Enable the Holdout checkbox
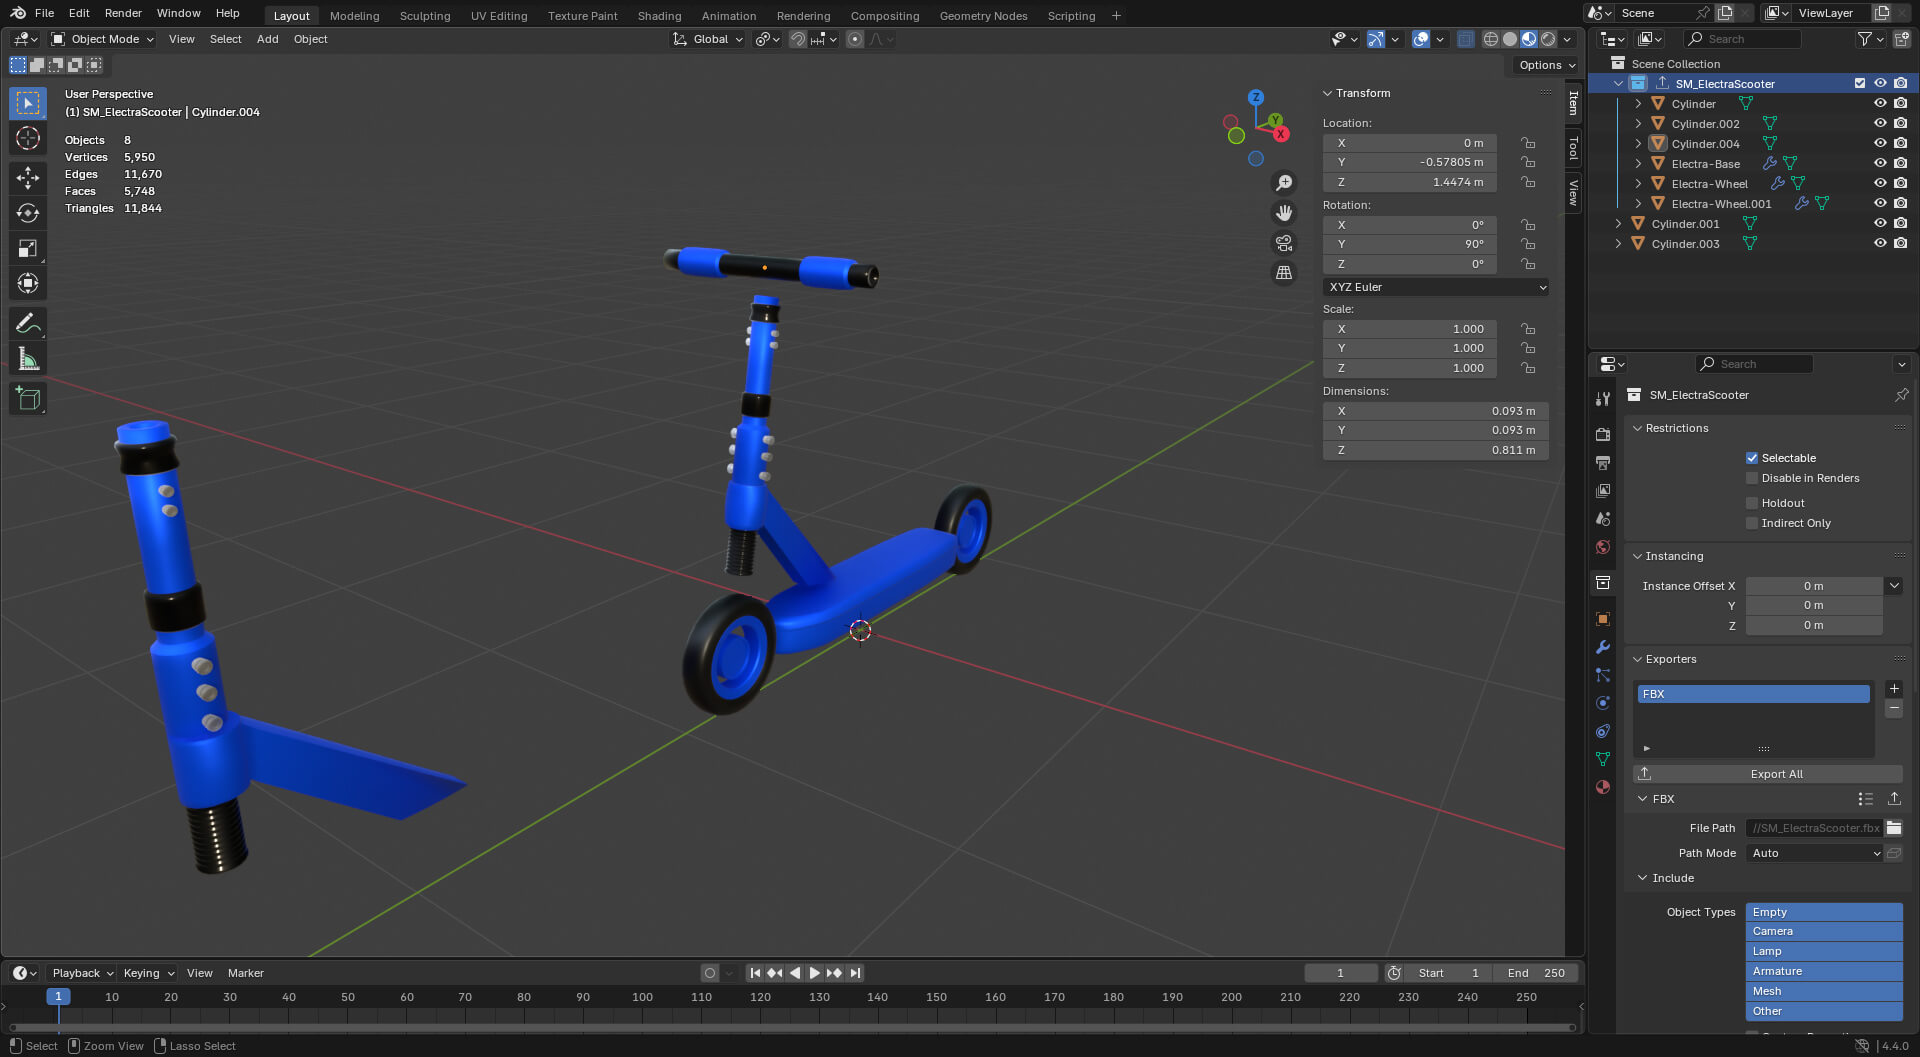Screen dimensions: 1920x1057 click(x=1752, y=503)
